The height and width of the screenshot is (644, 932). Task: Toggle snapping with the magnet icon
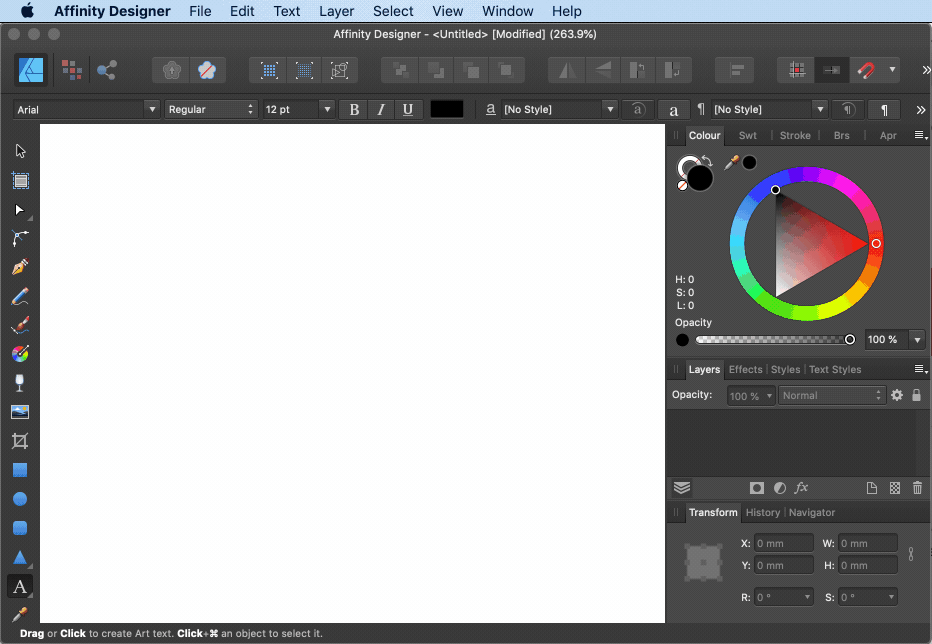point(866,70)
